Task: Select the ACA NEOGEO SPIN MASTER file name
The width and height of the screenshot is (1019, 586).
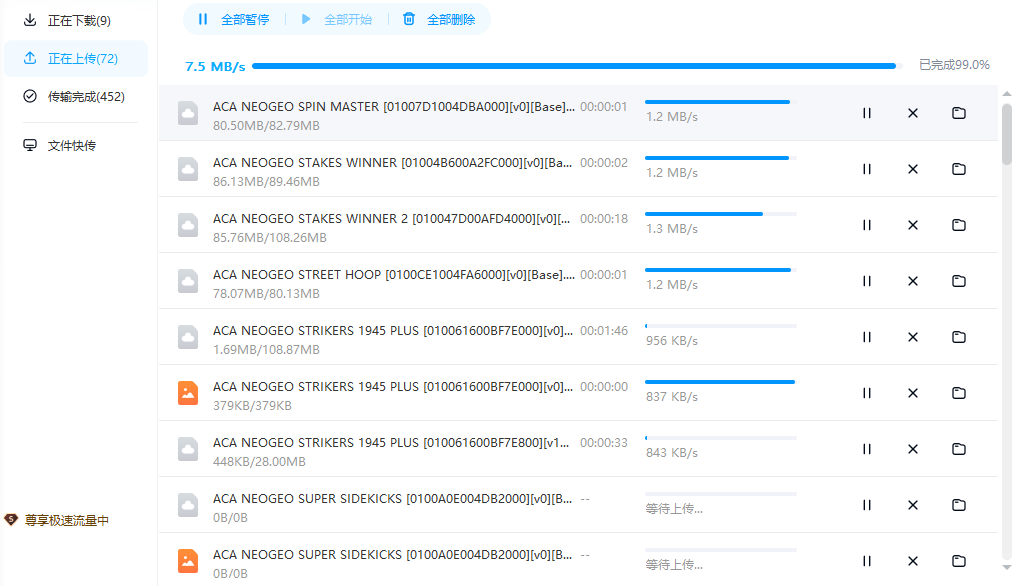Action: (x=394, y=107)
